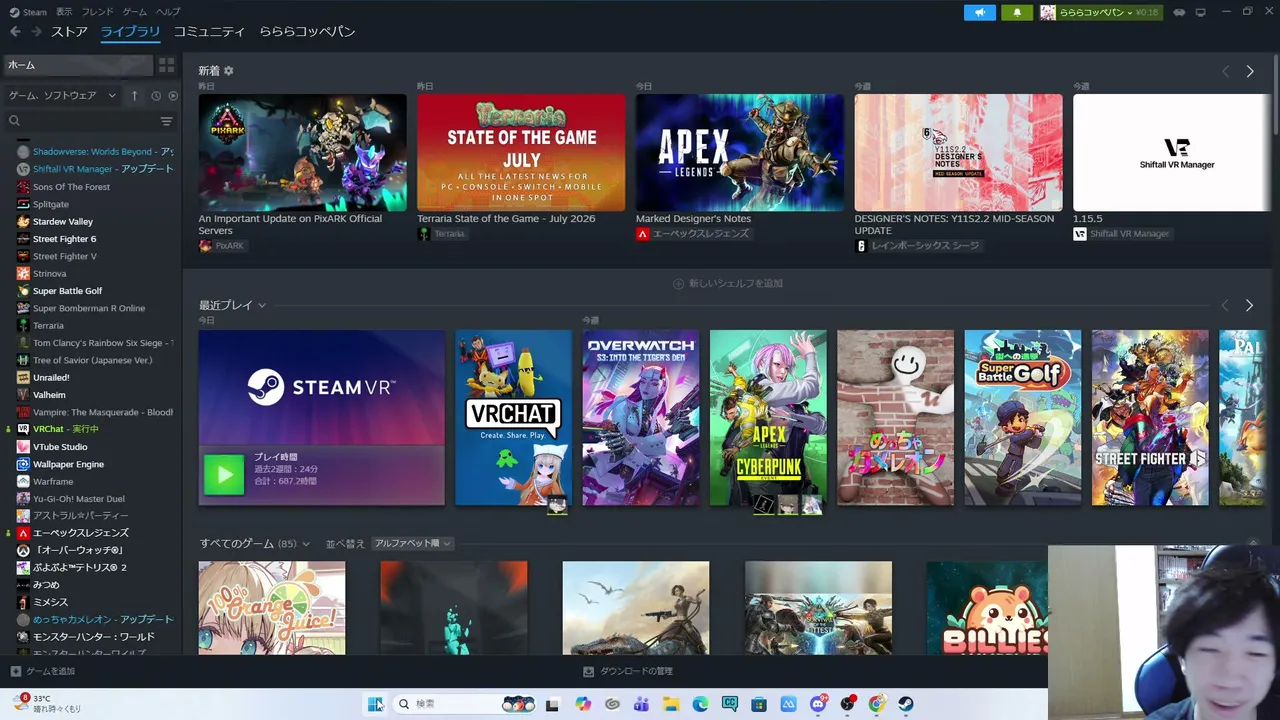Open Copilot from the taskbar

click(x=583, y=704)
